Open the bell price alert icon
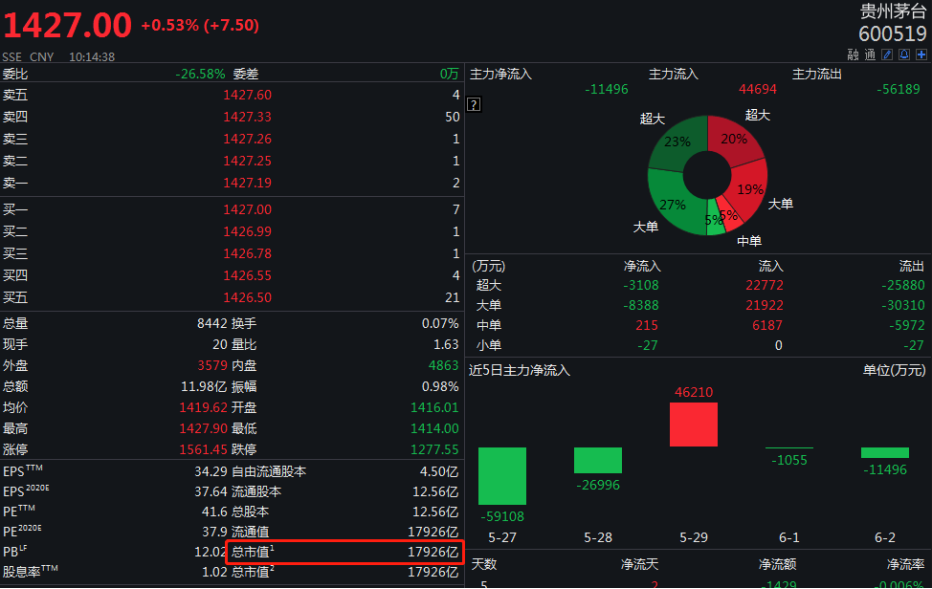This screenshot has width=932, height=589. click(x=903, y=55)
